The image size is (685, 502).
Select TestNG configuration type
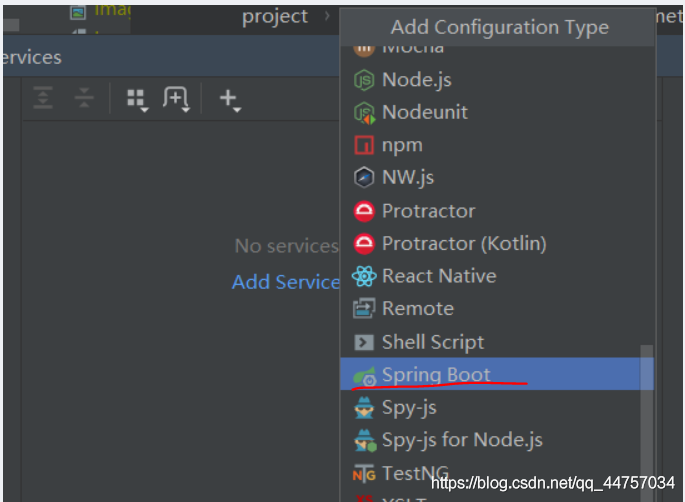(497, 473)
